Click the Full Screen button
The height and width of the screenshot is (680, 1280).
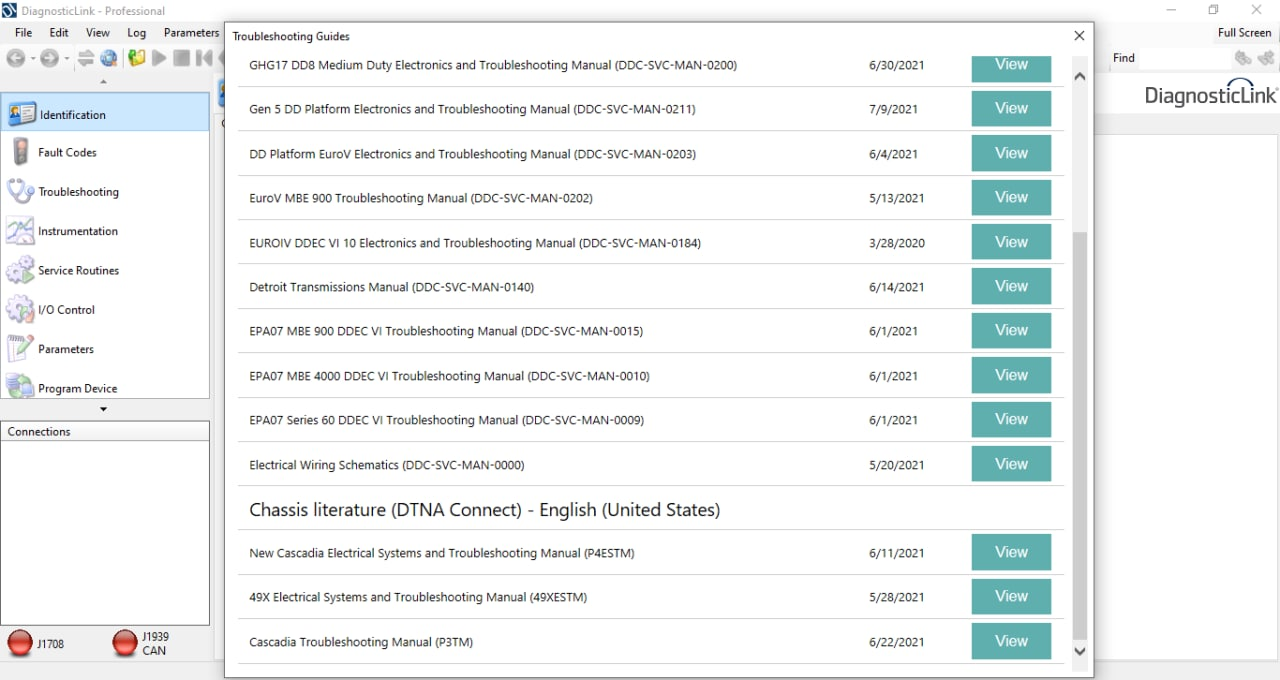tap(1244, 32)
